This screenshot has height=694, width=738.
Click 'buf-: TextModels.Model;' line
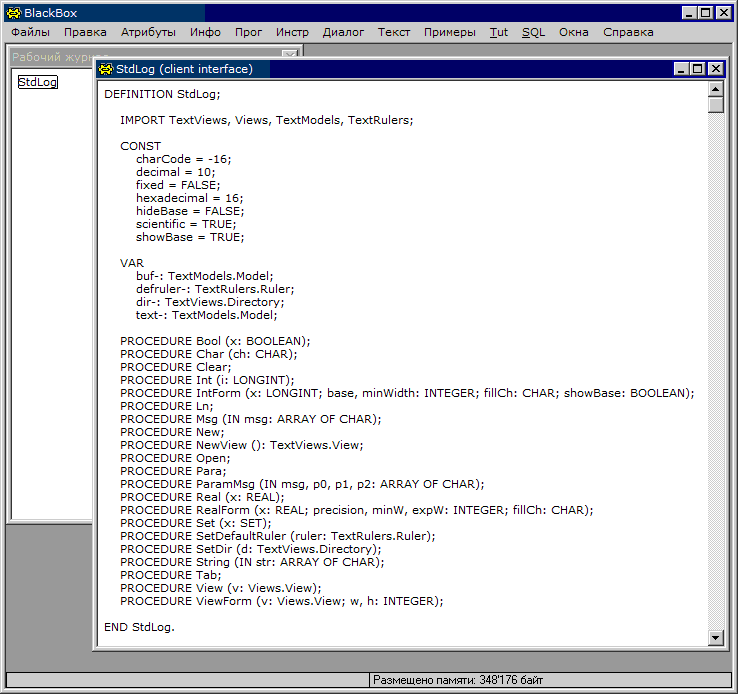coord(205,276)
